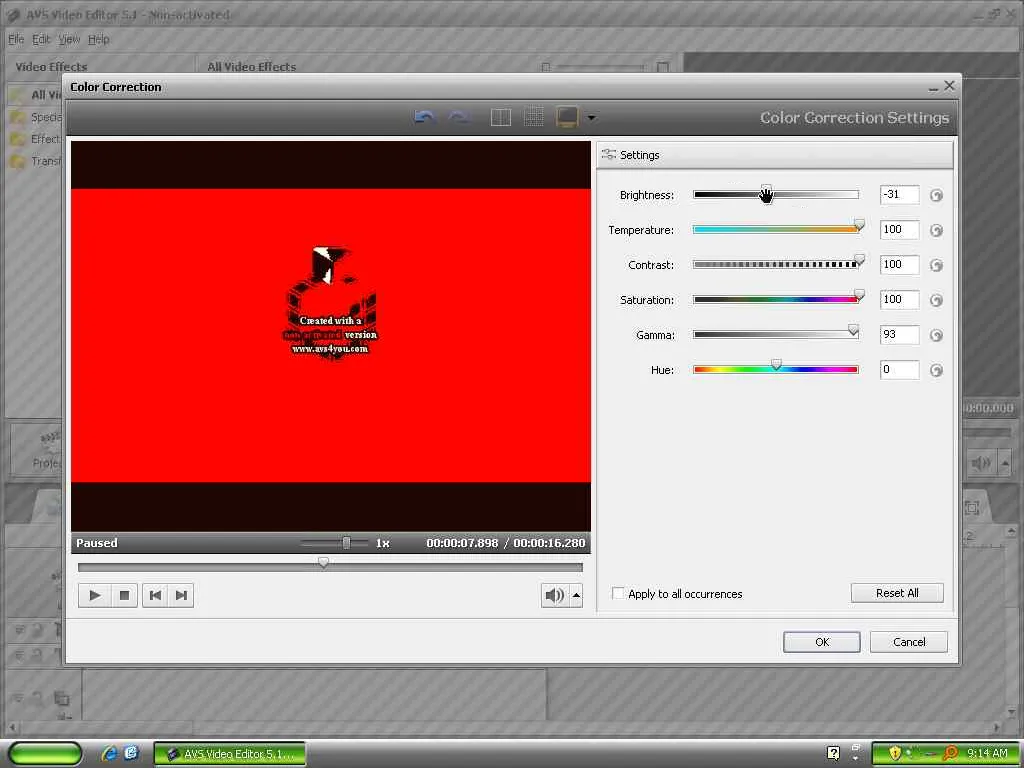Click the playback speed slider
Viewport: 1024px width, 768px height.
point(334,543)
